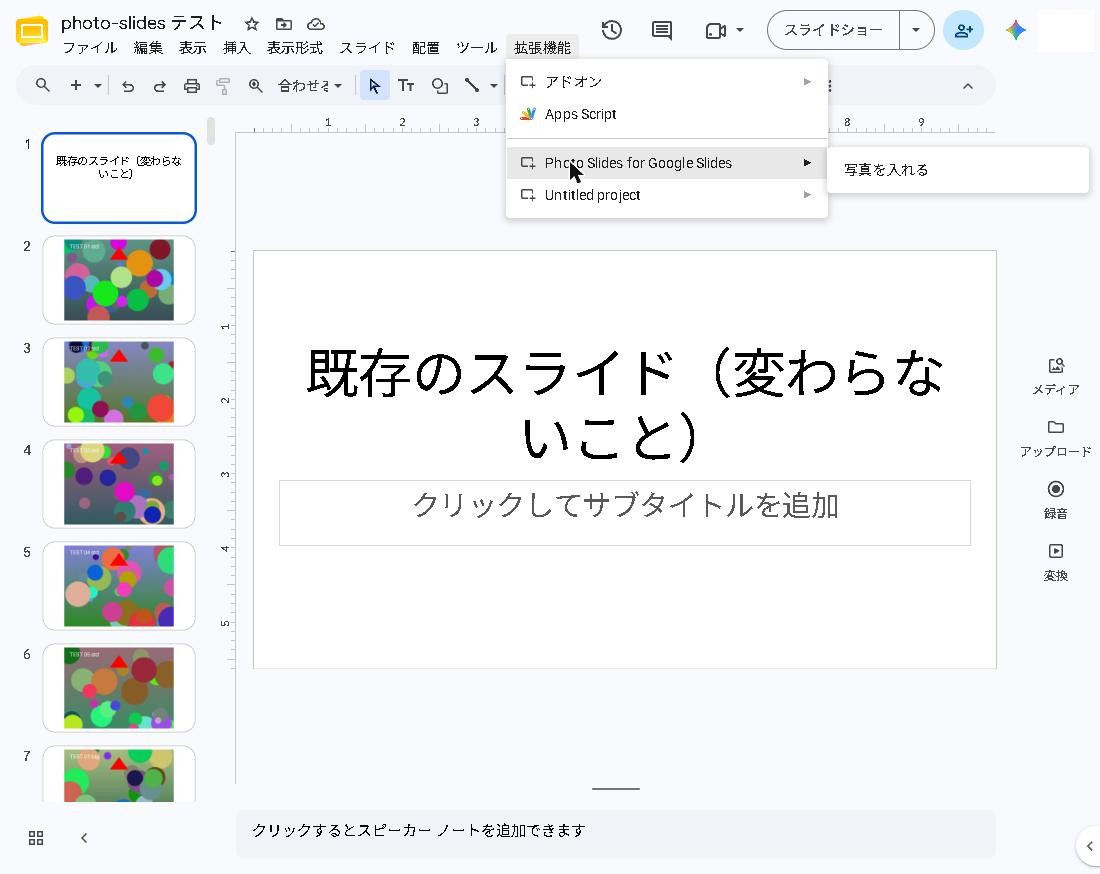Click the Record (録音) side button
Image resolution: width=1100 pixels, height=874 pixels.
point(1055,500)
